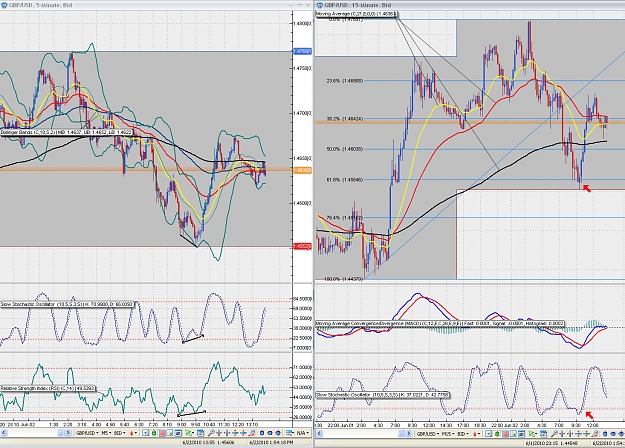Click the blue plus icon right of magnifier, 5-Minute toolbar
The image size is (625, 448).
click(x=219, y=433)
